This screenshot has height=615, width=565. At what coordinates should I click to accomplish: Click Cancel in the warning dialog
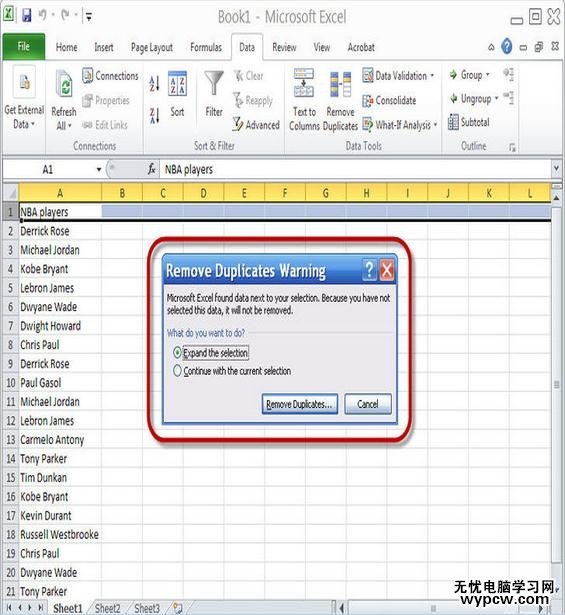368,404
